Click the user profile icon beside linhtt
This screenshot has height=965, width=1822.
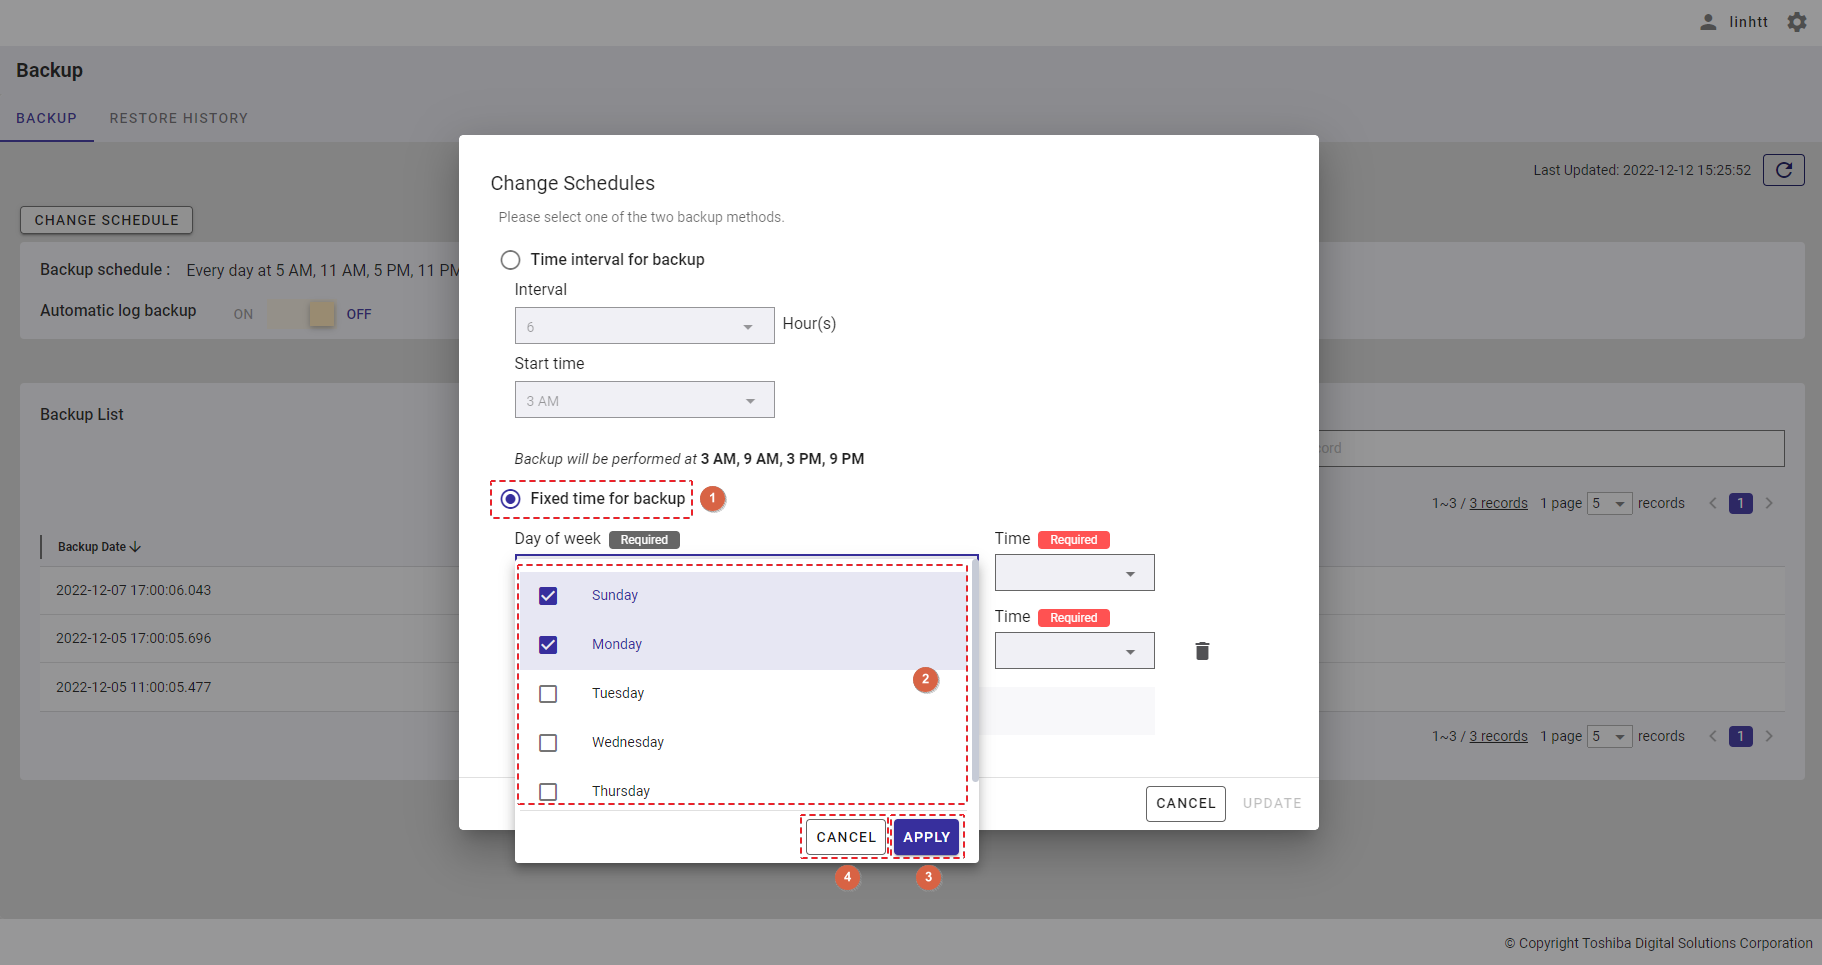[x=1708, y=22]
